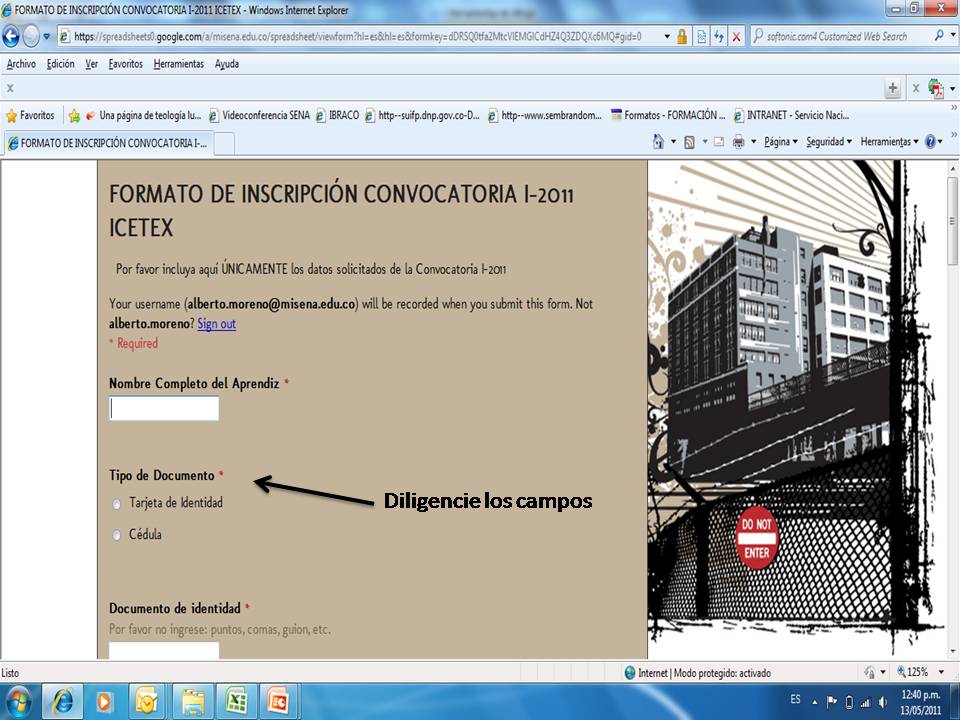
Task: Click the printer icon
Action: pos(738,141)
